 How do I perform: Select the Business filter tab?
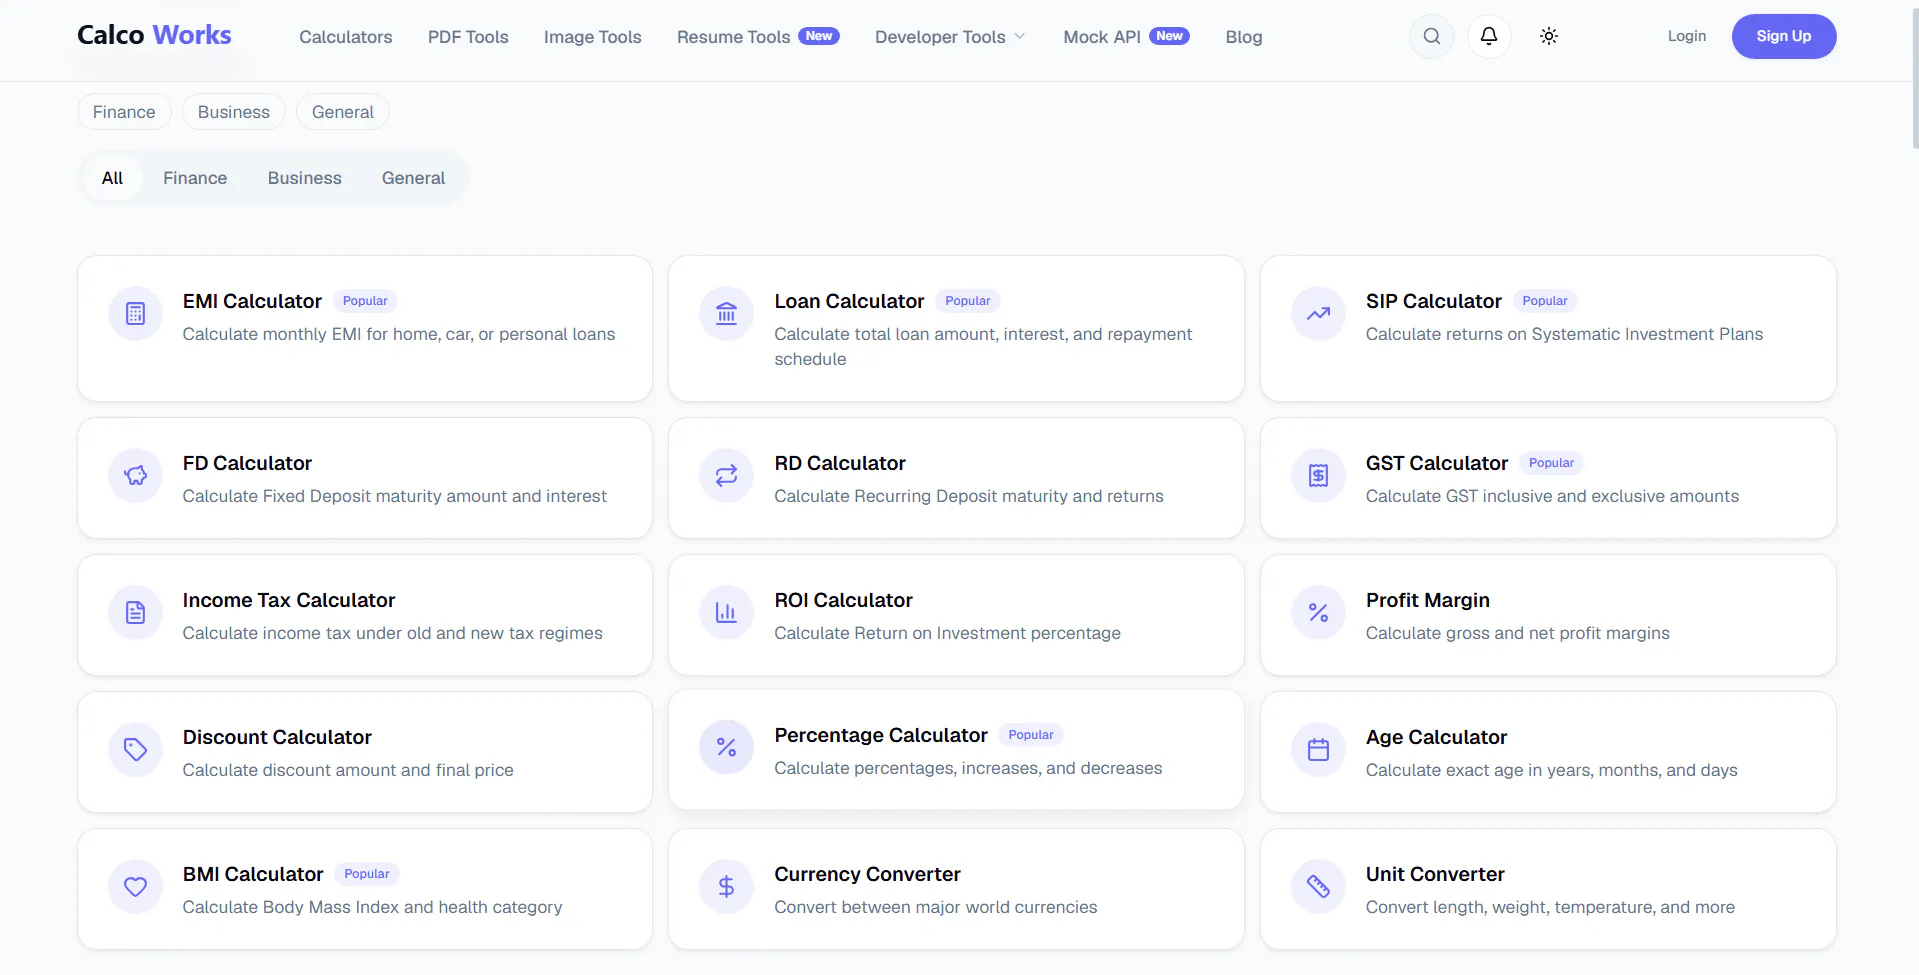[305, 178]
